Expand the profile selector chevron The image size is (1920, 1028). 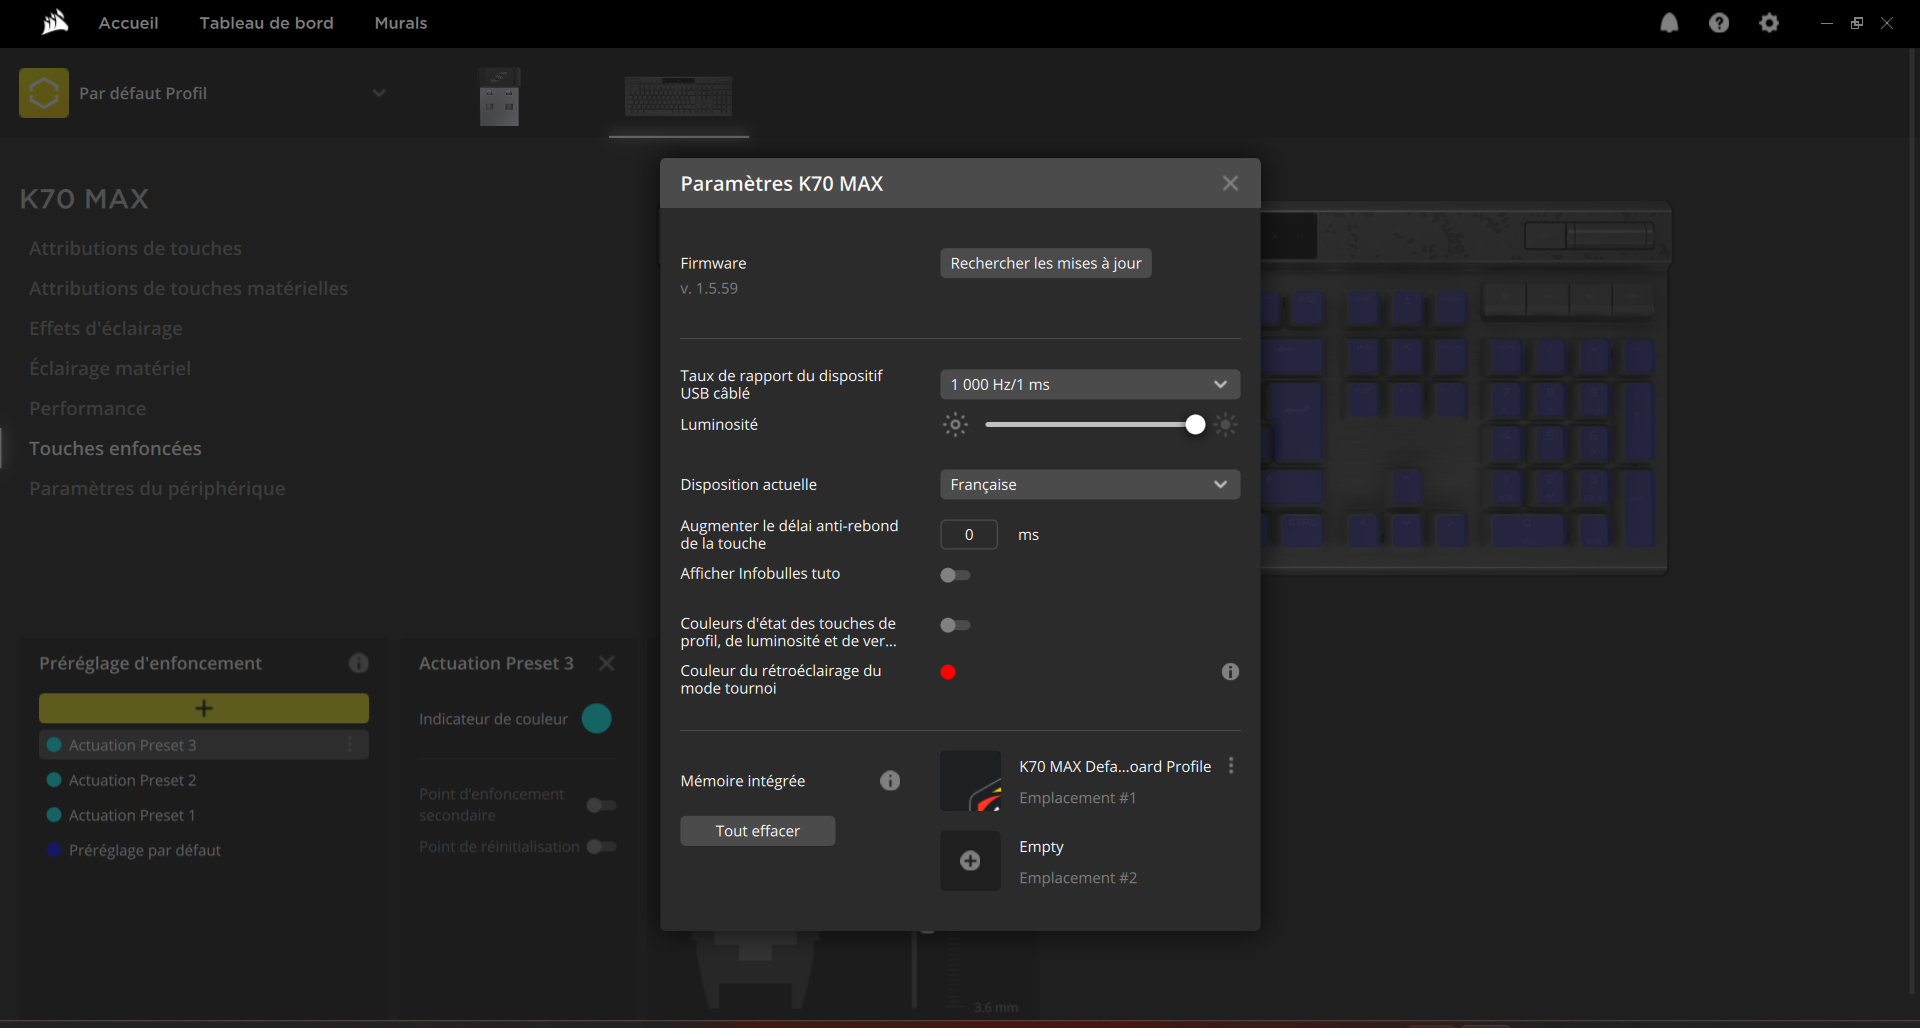(379, 93)
